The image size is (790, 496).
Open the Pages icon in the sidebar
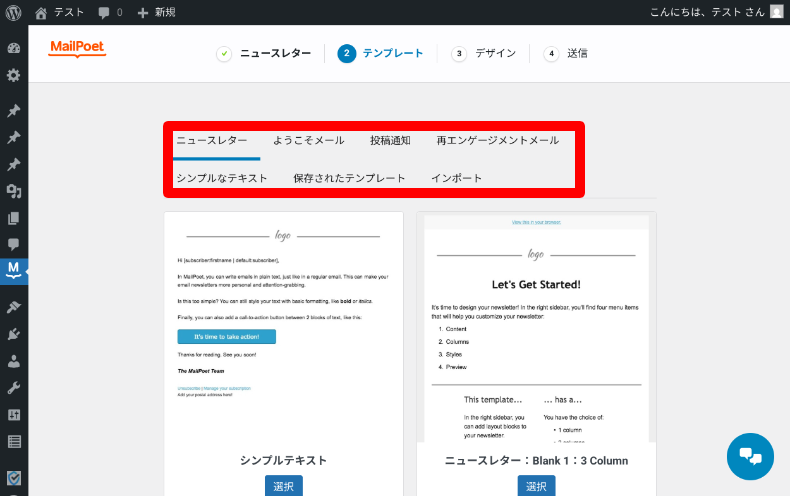[14, 218]
